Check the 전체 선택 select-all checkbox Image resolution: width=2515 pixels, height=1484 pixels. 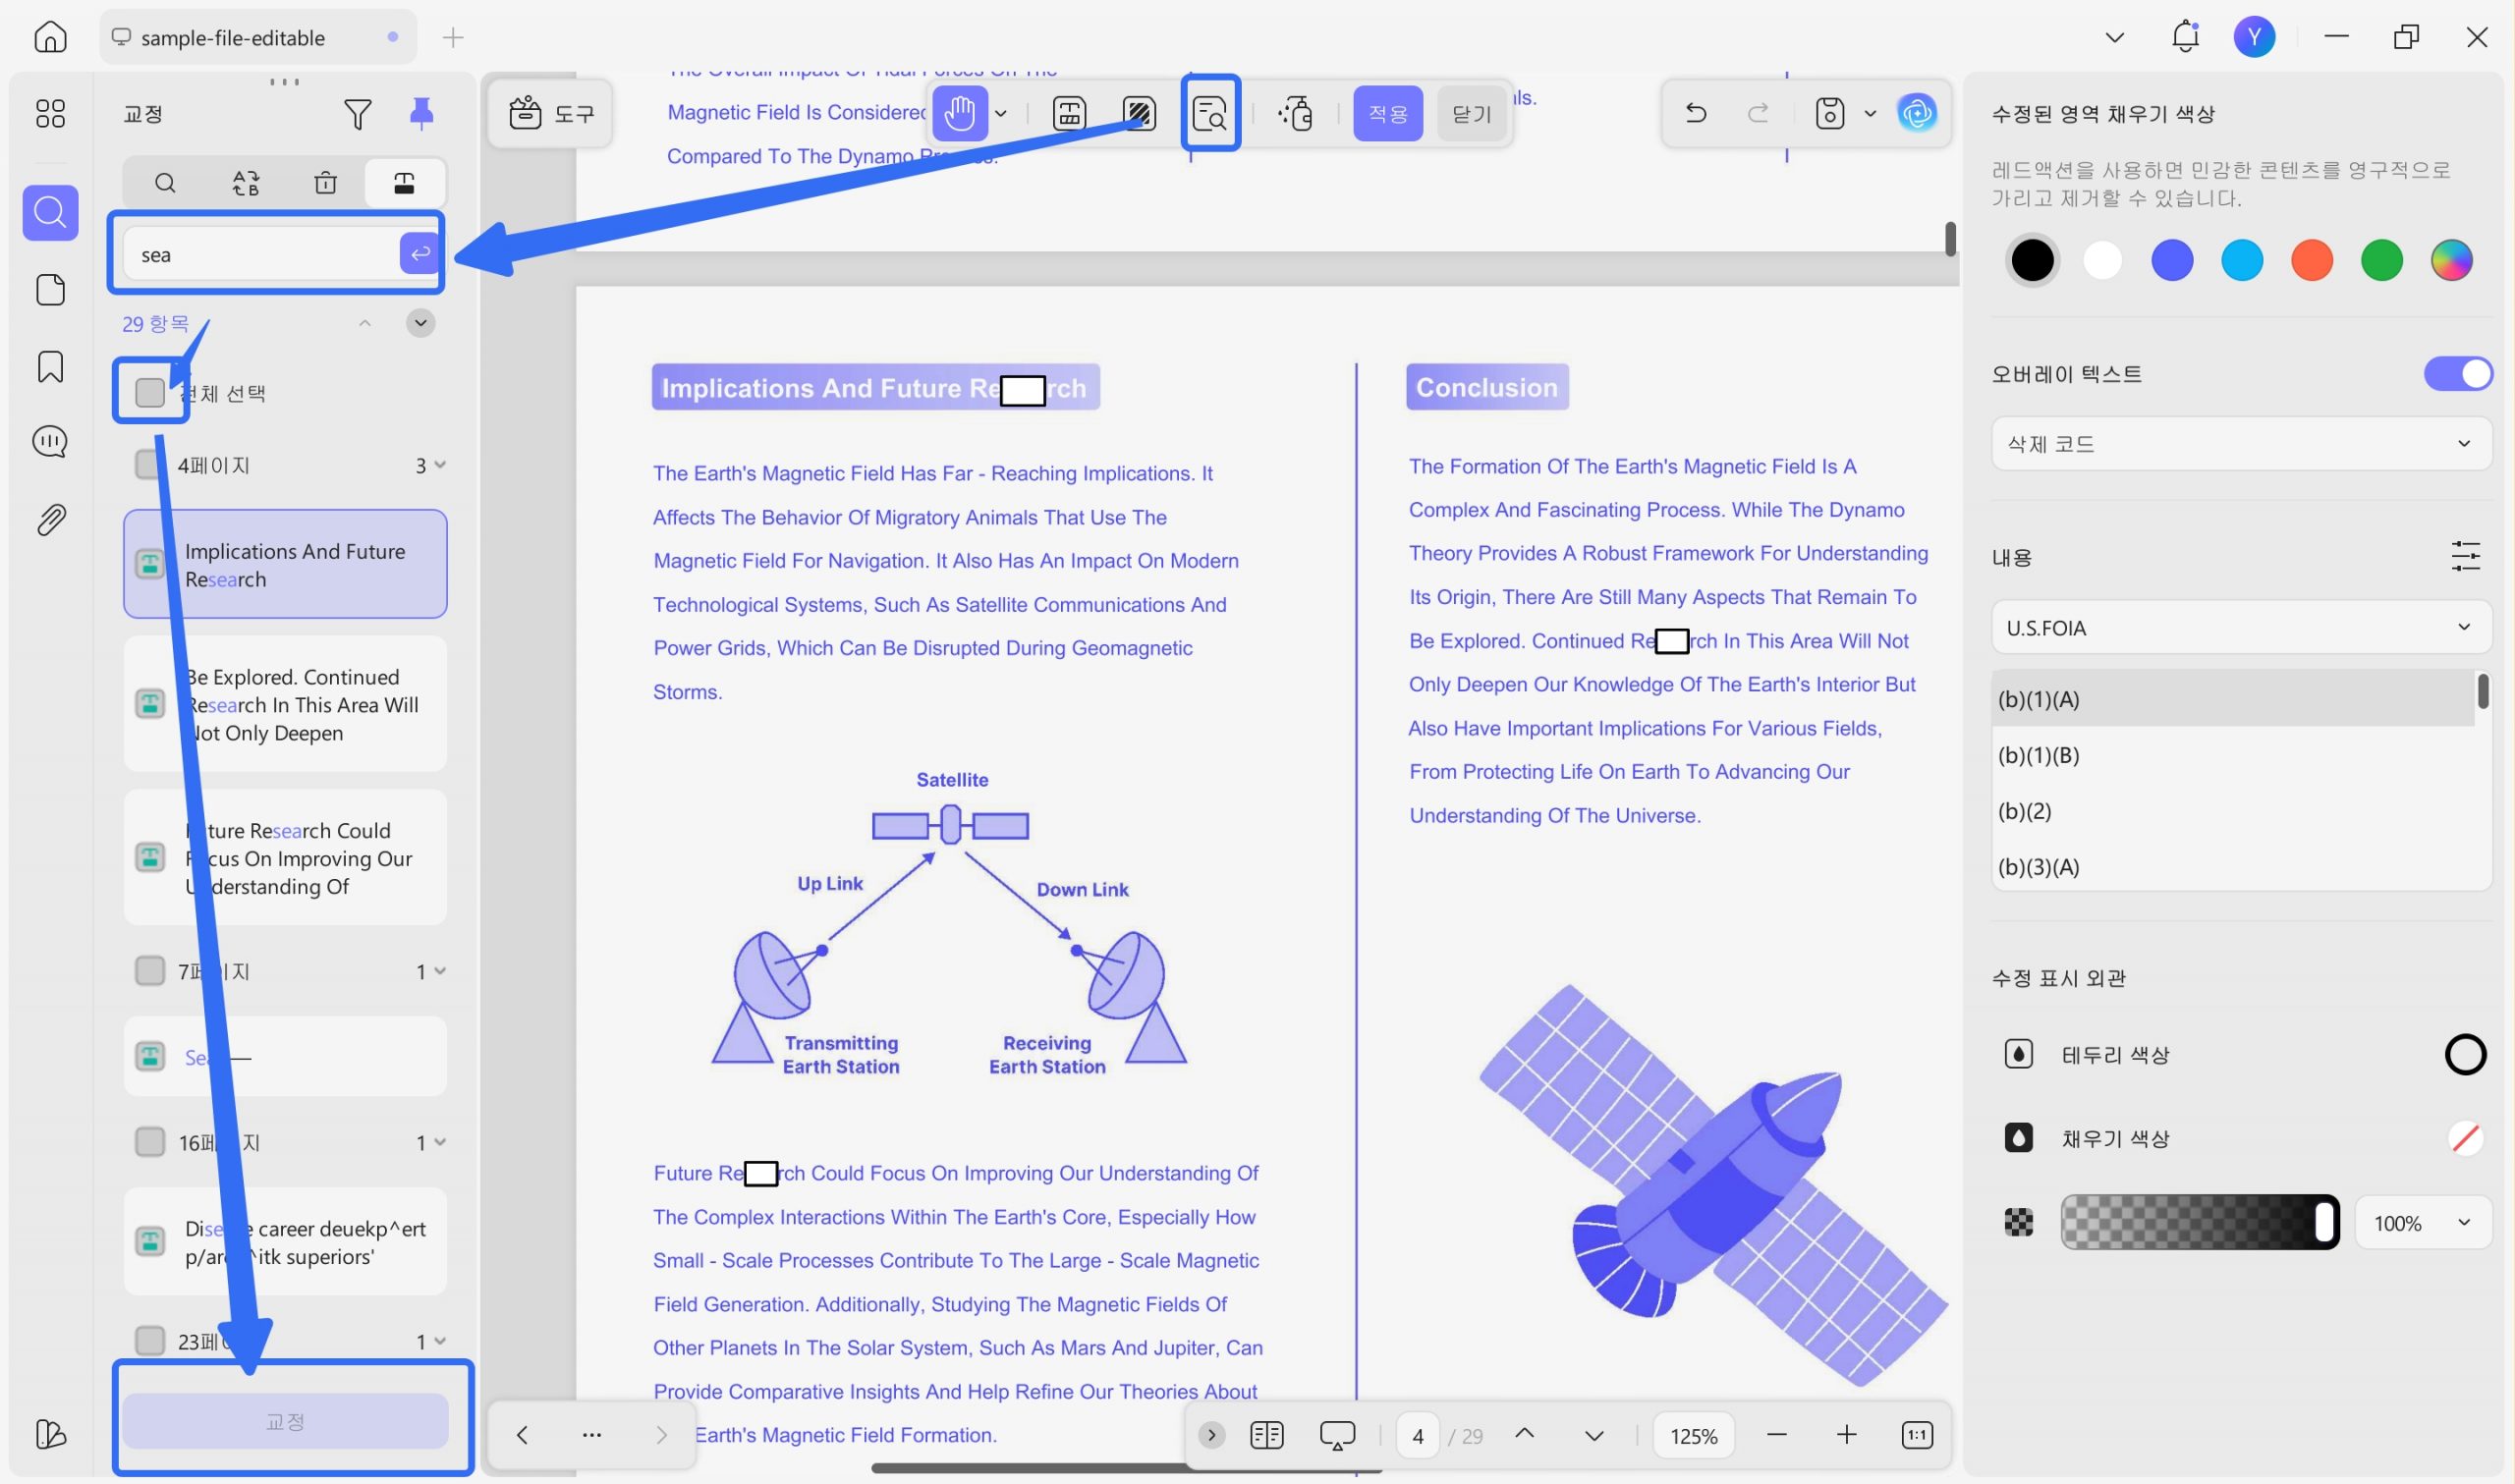pyautogui.click(x=150, y=393)
